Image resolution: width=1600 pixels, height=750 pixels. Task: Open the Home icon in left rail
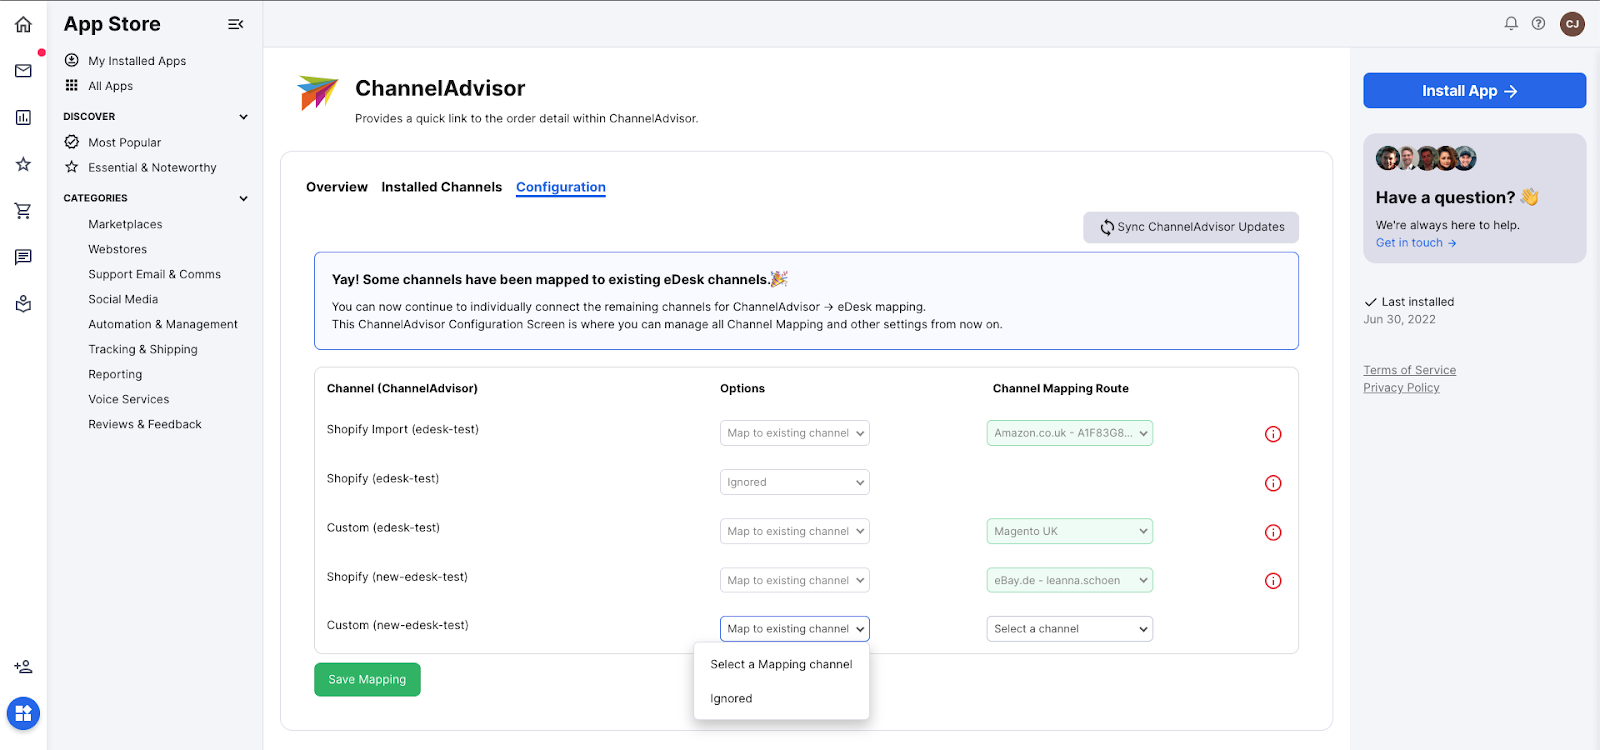click(23, 24)
